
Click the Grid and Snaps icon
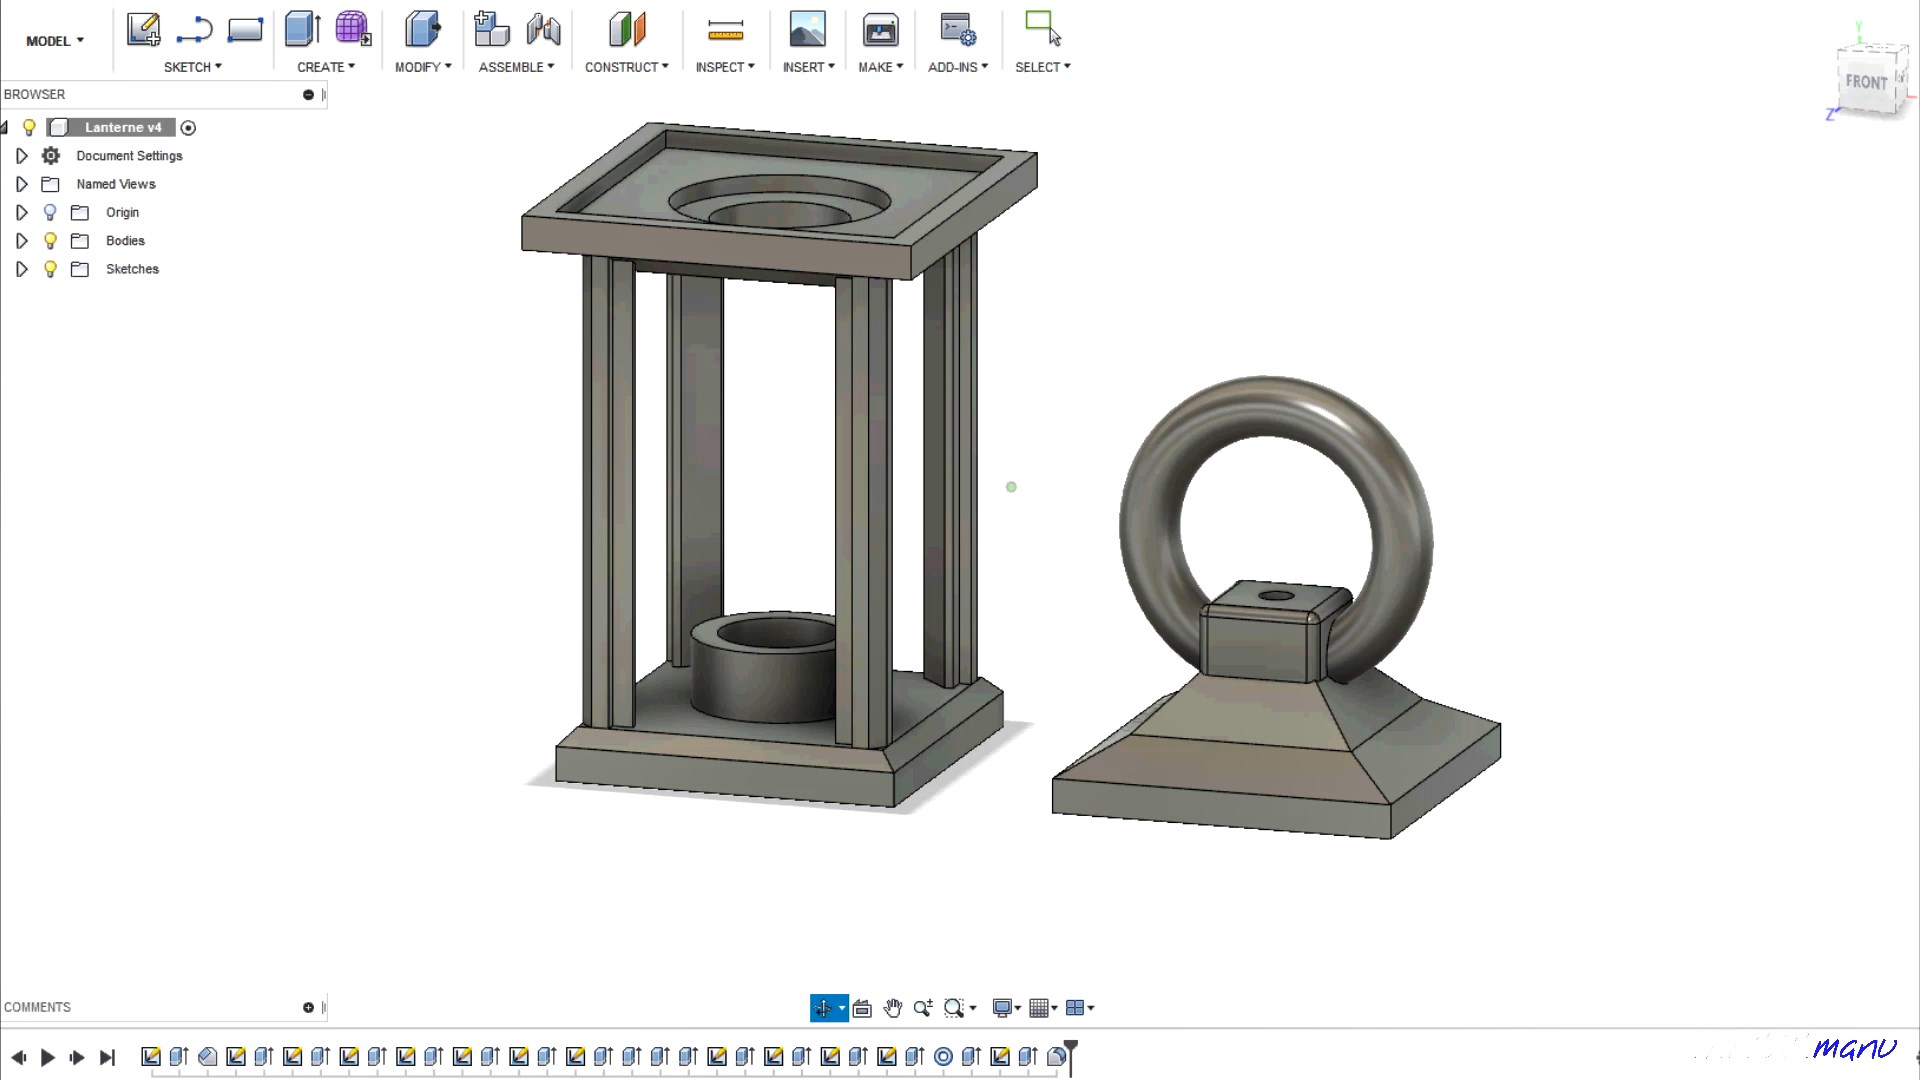(1039, 1008)
